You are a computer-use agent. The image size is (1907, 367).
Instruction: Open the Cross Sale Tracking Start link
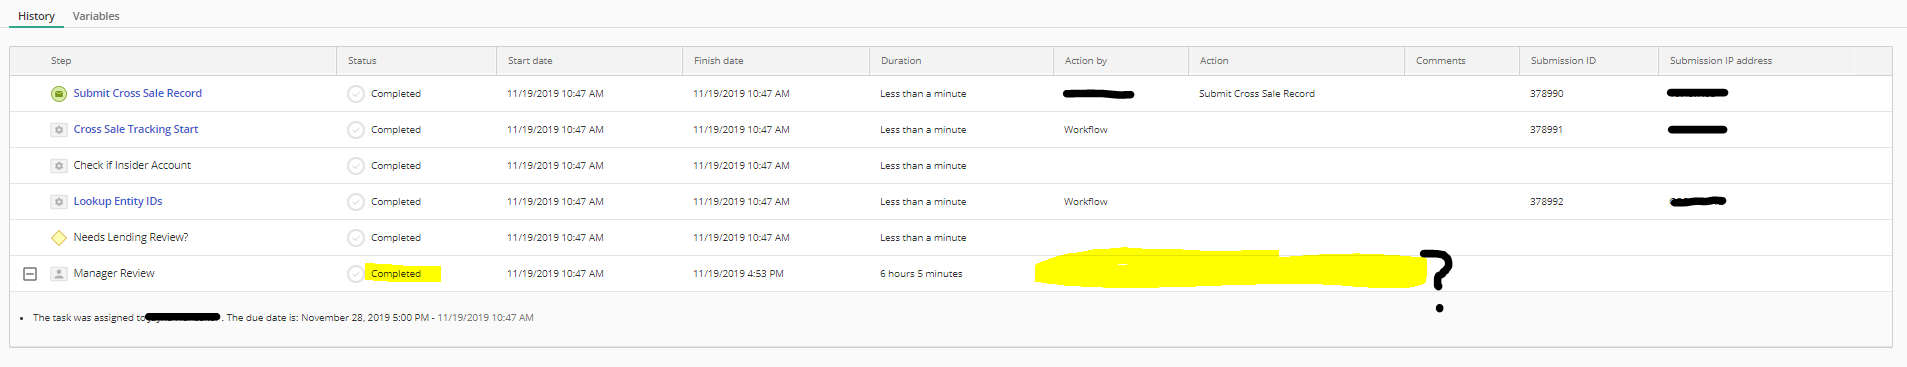[x=136, y=129]
